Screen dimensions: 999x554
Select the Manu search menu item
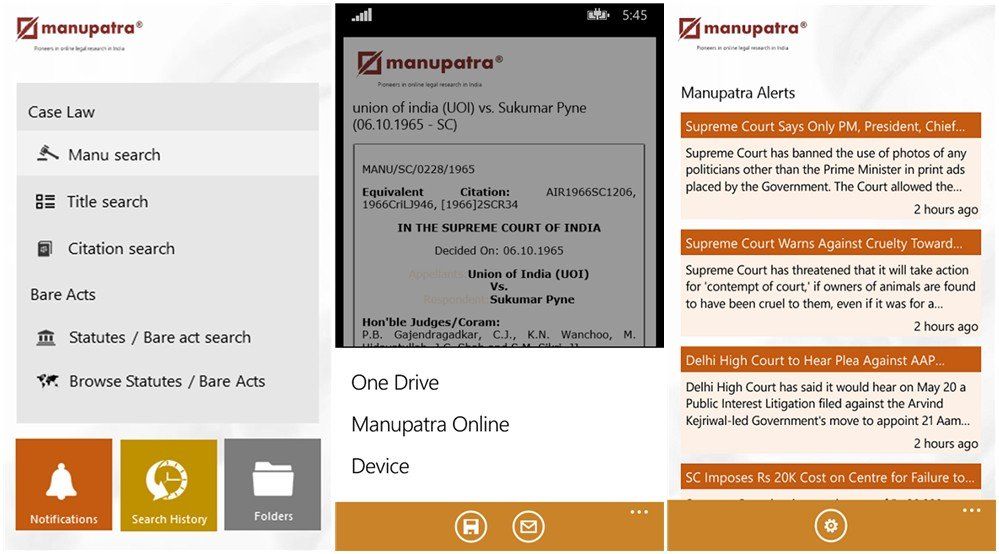click(x=168, y=153)
